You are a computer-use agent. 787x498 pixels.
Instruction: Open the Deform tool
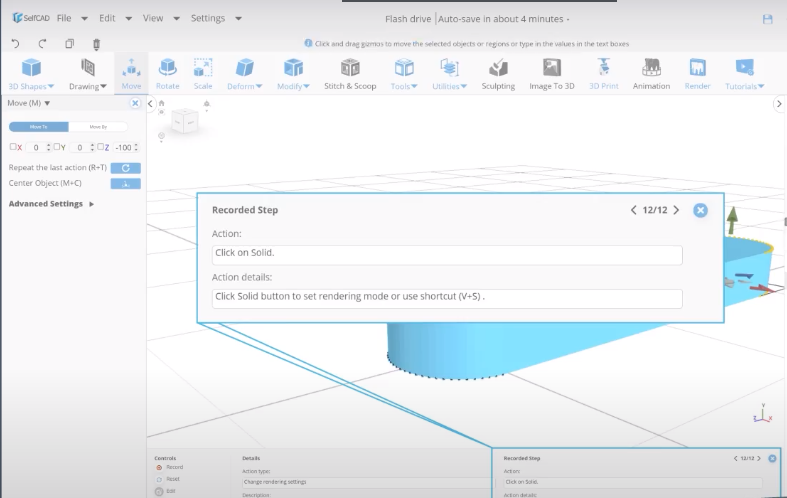[x=244, y=74]
